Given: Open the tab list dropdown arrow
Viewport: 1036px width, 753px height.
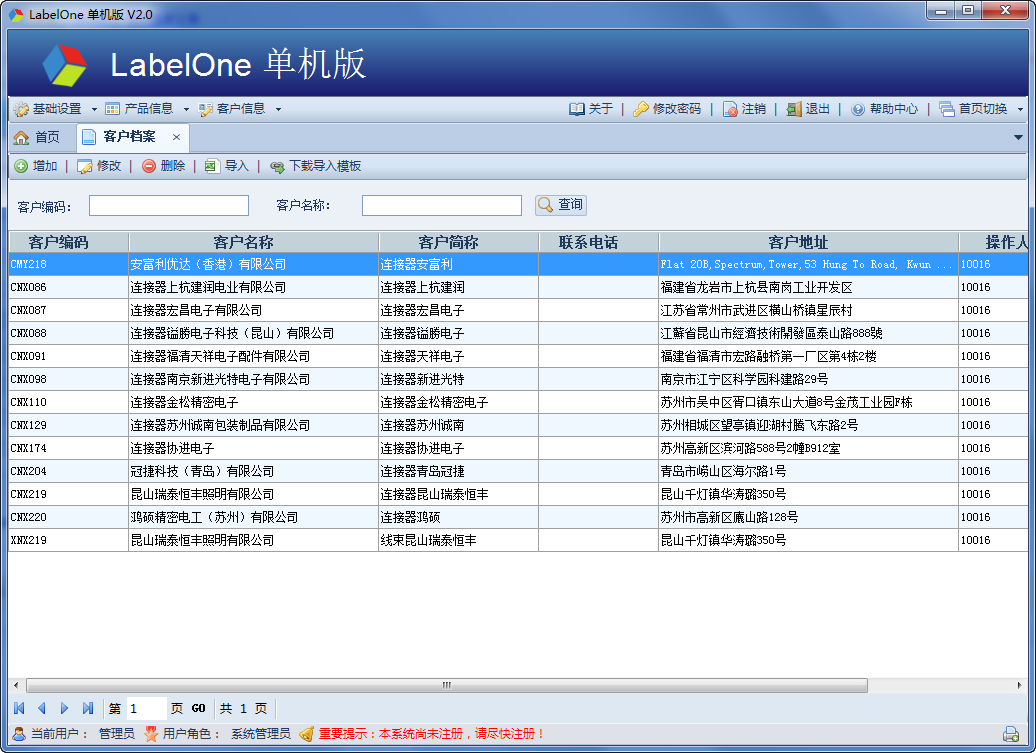Looking at the screenshot, I should pos(1018,137).
